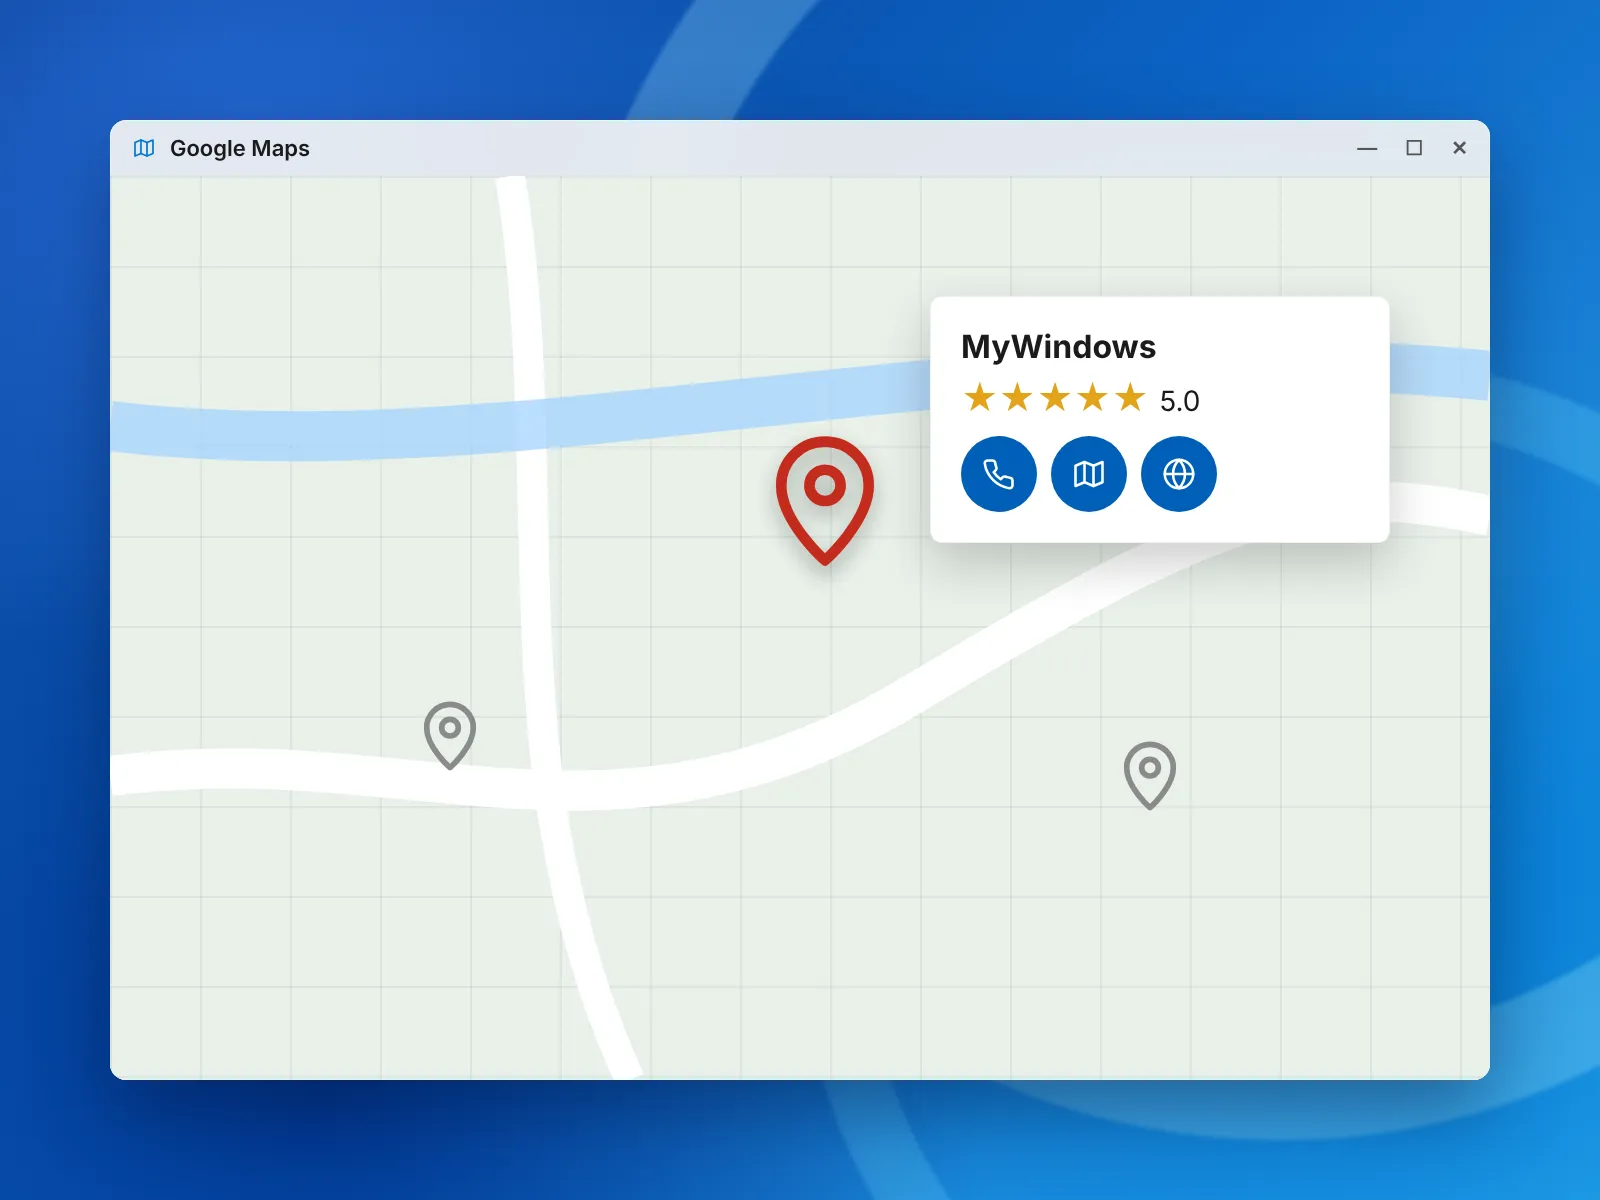This screenshot has width=1600, height=1200.
Task: Call MyWindows using the phone button
Action: tap(999, 474)
